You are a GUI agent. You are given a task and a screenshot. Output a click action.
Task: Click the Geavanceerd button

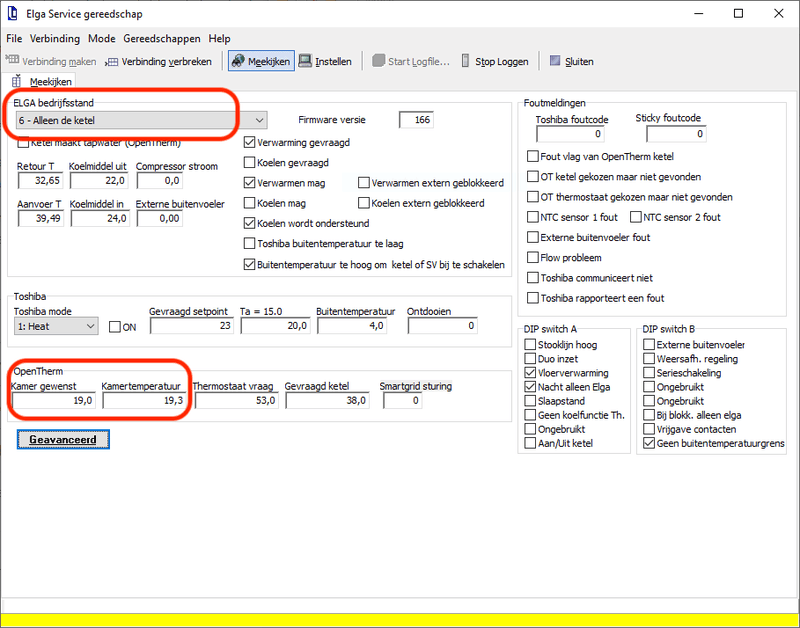click(x=63, y=439)
